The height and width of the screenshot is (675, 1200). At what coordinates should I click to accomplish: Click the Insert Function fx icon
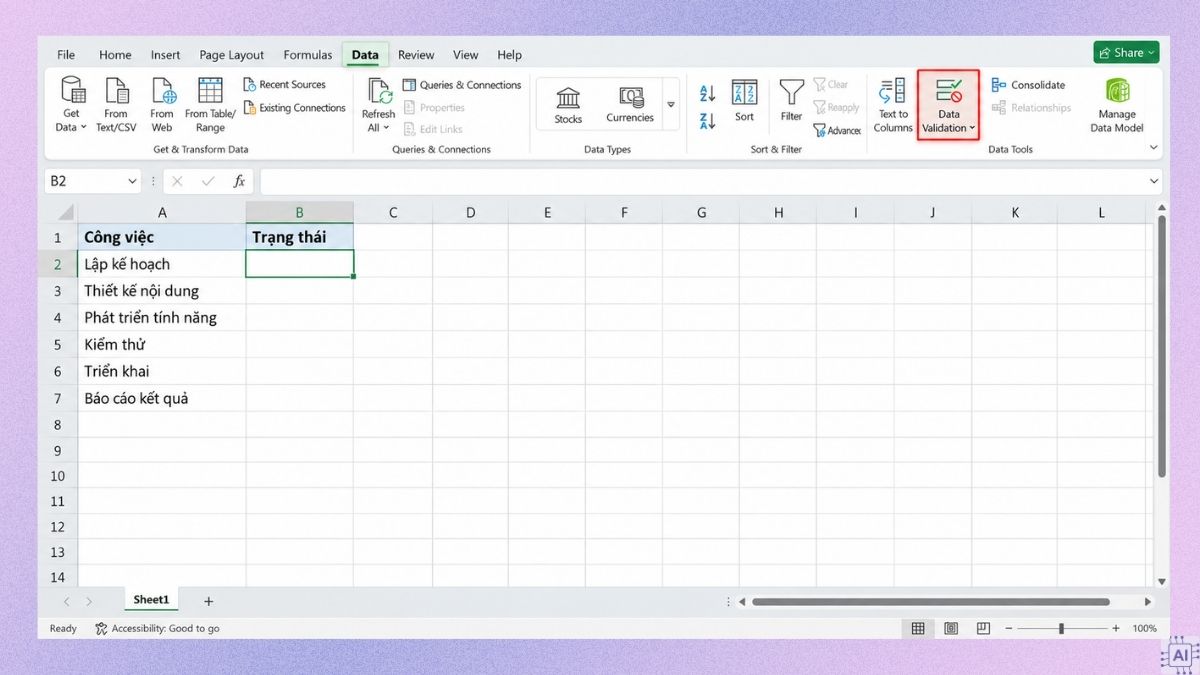(239, 181)
